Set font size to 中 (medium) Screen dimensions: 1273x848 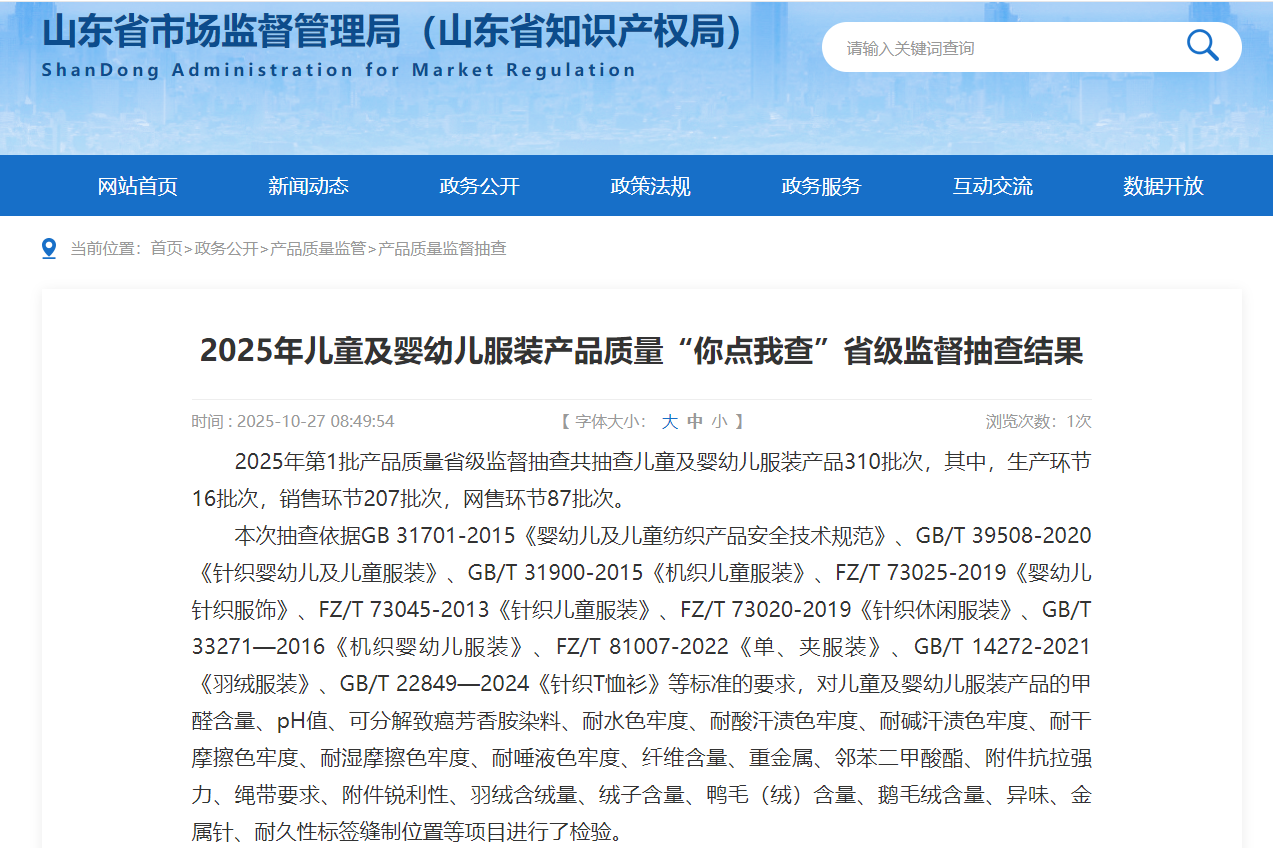695,422
